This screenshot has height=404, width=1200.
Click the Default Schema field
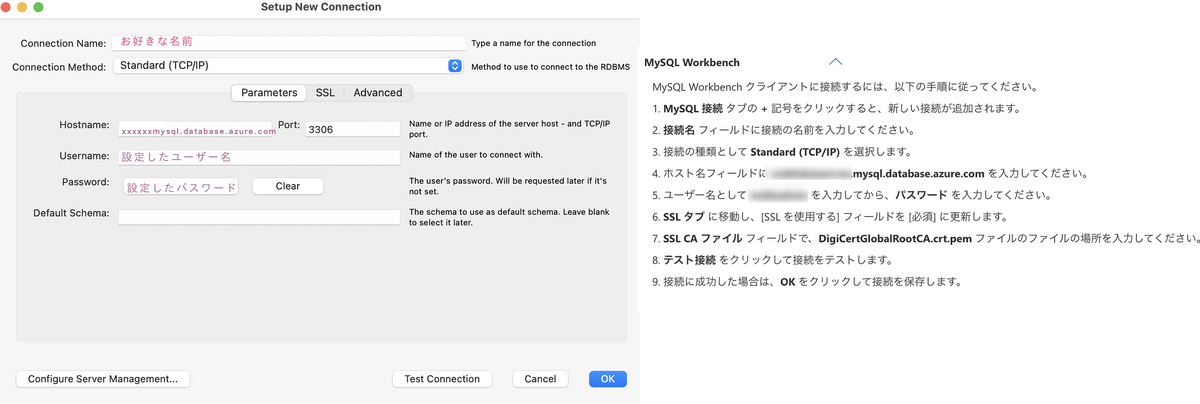[259, 216]
